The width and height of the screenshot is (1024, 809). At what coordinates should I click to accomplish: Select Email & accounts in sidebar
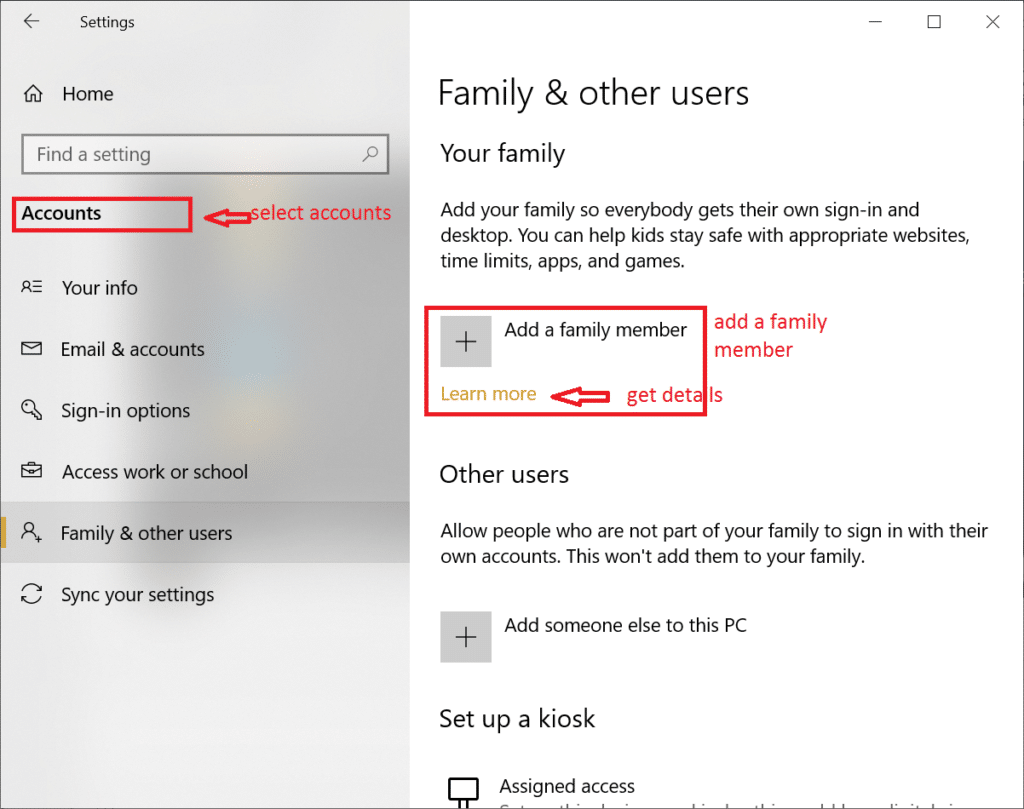[x=132, y=350]
